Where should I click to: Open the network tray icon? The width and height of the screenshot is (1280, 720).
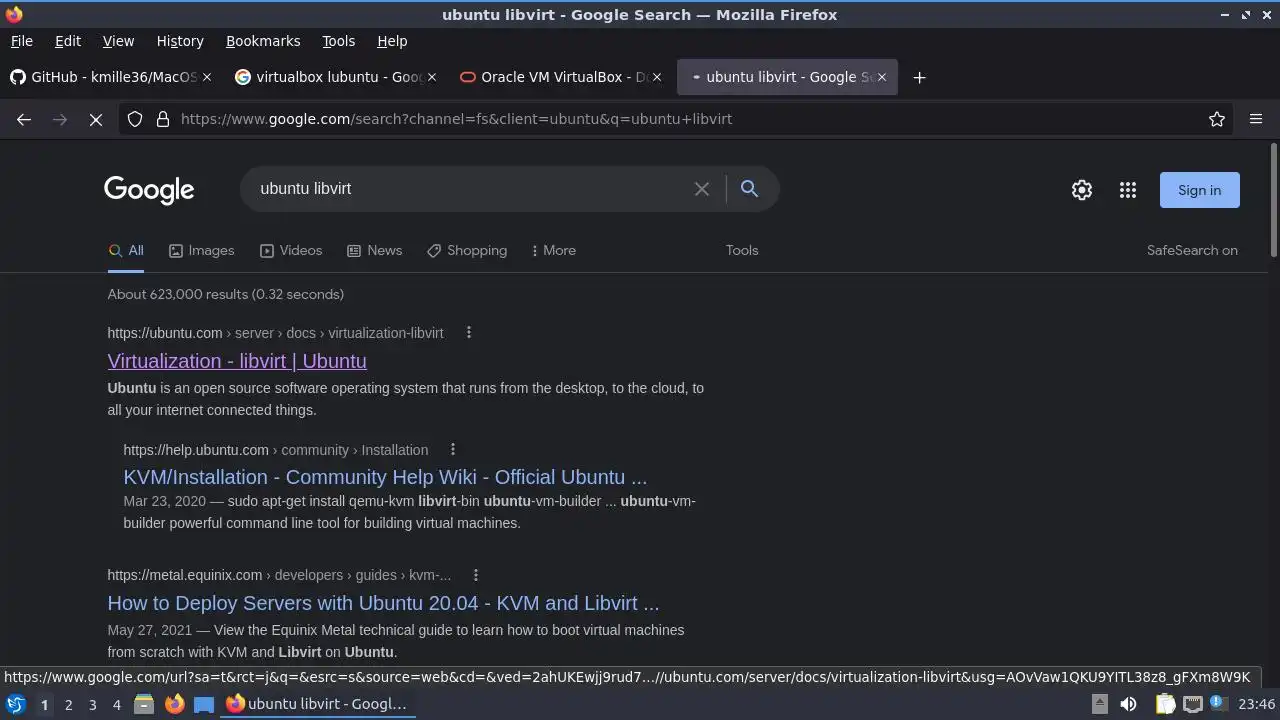(x=1192, y=704)
